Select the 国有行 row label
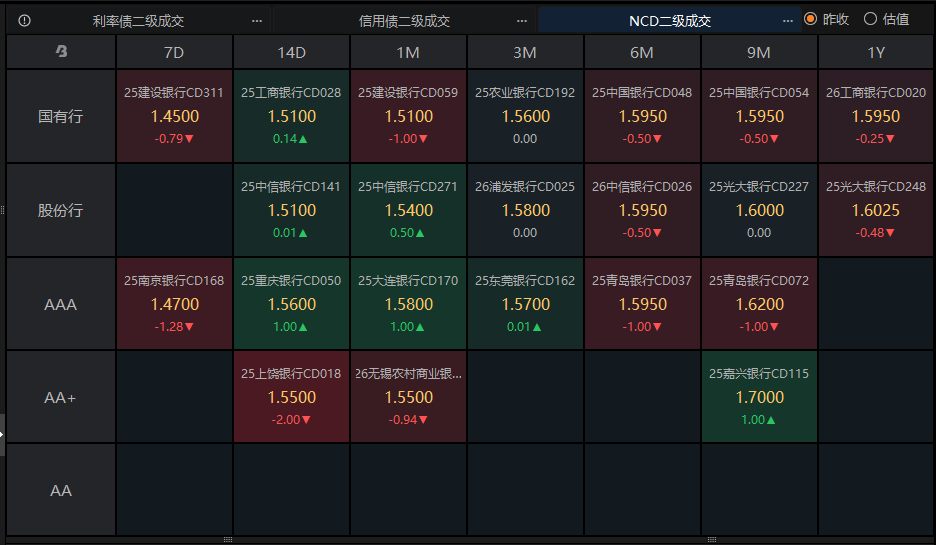Image resolution: width=936 pixels, height=545 pixels. 61,116
